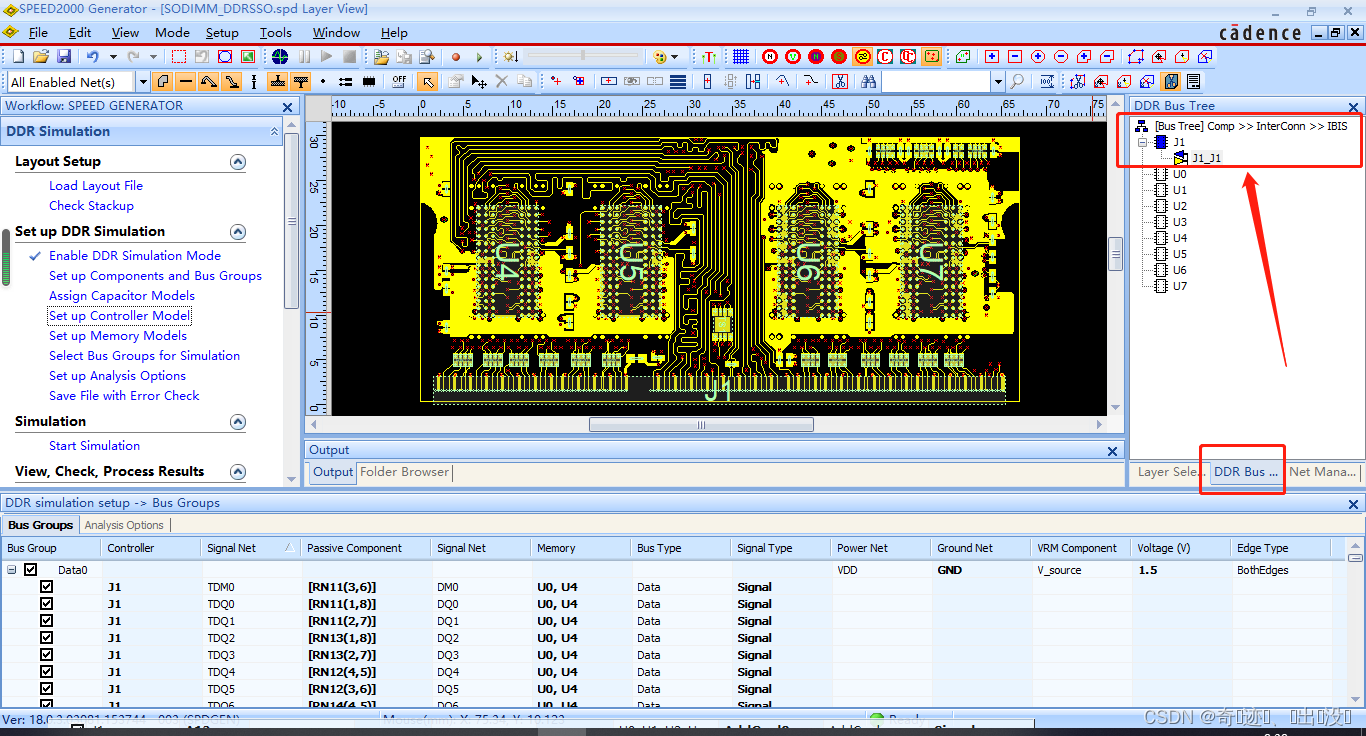The width and height of the screenshot is (1366, 736).
Task: Click the Start Simulation link
Action: tap(94, 446)
